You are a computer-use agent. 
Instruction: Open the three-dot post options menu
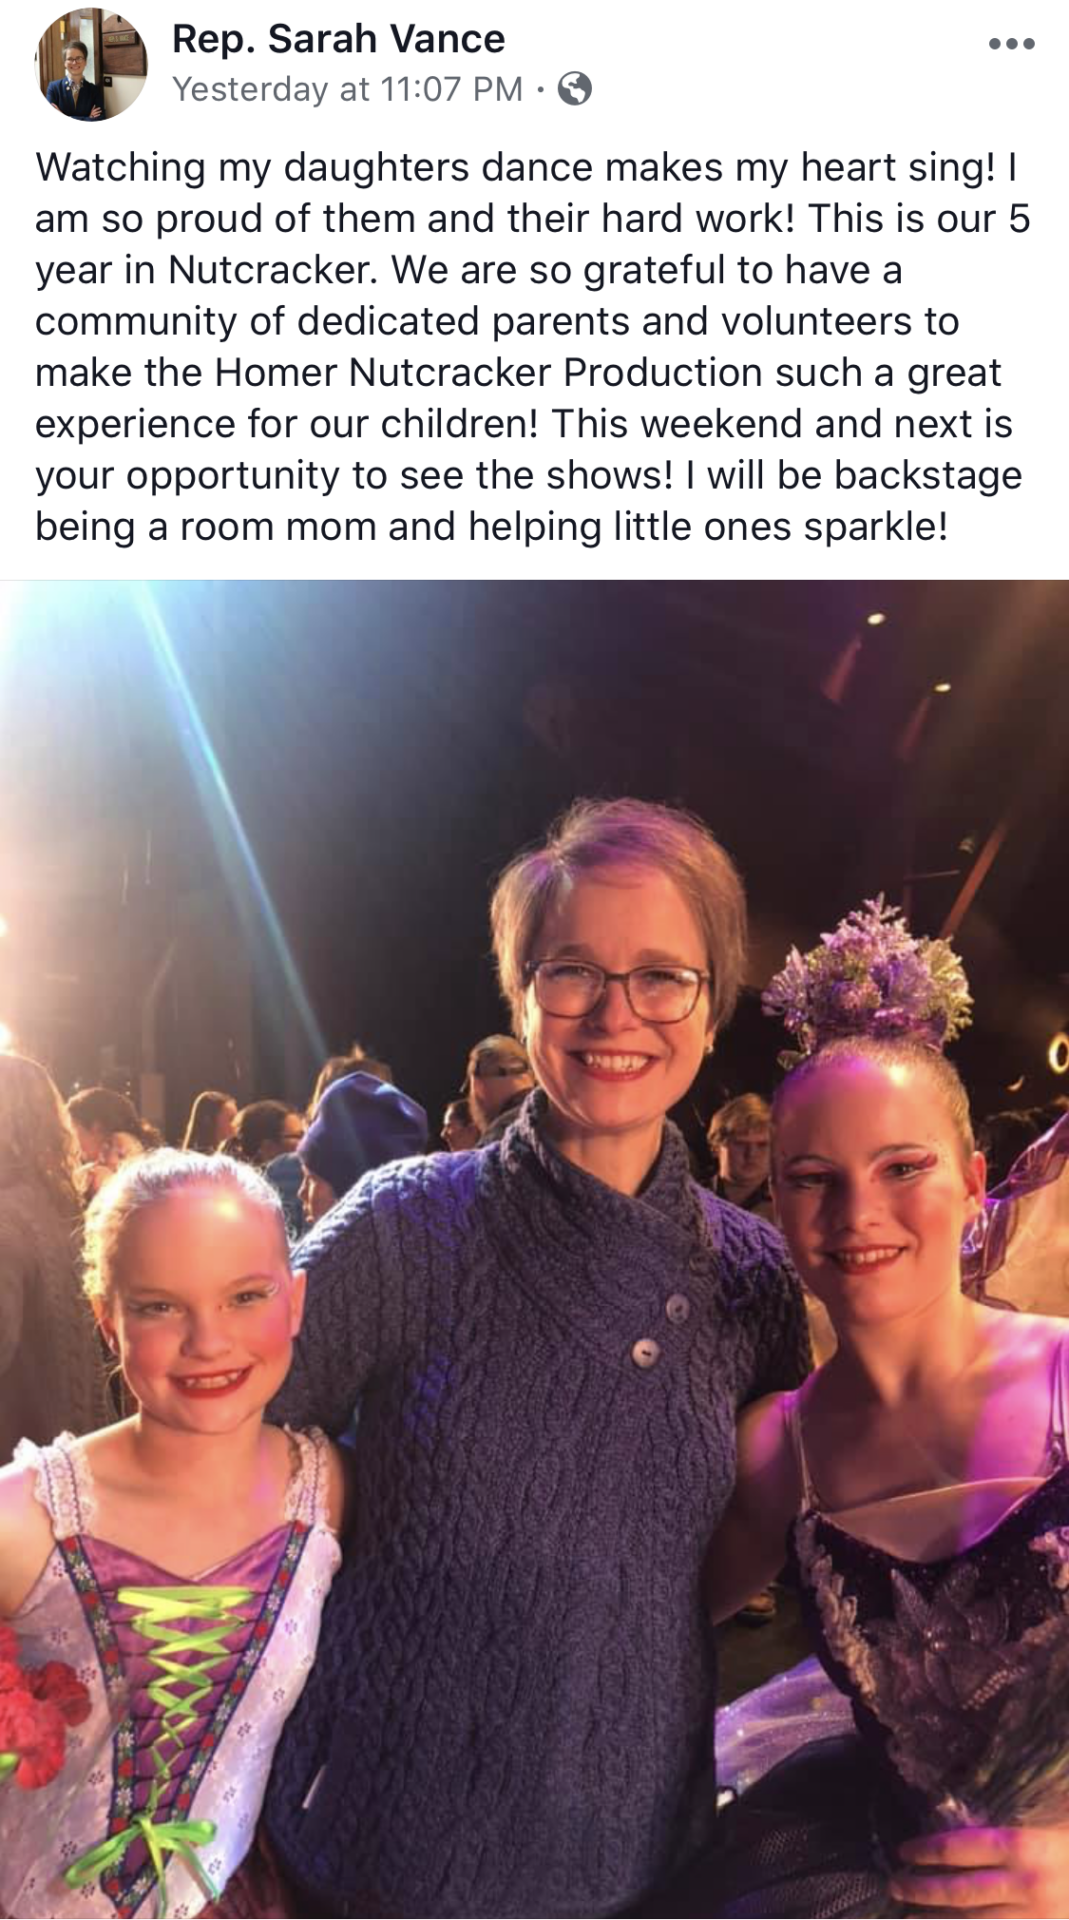pos(1011,44)
